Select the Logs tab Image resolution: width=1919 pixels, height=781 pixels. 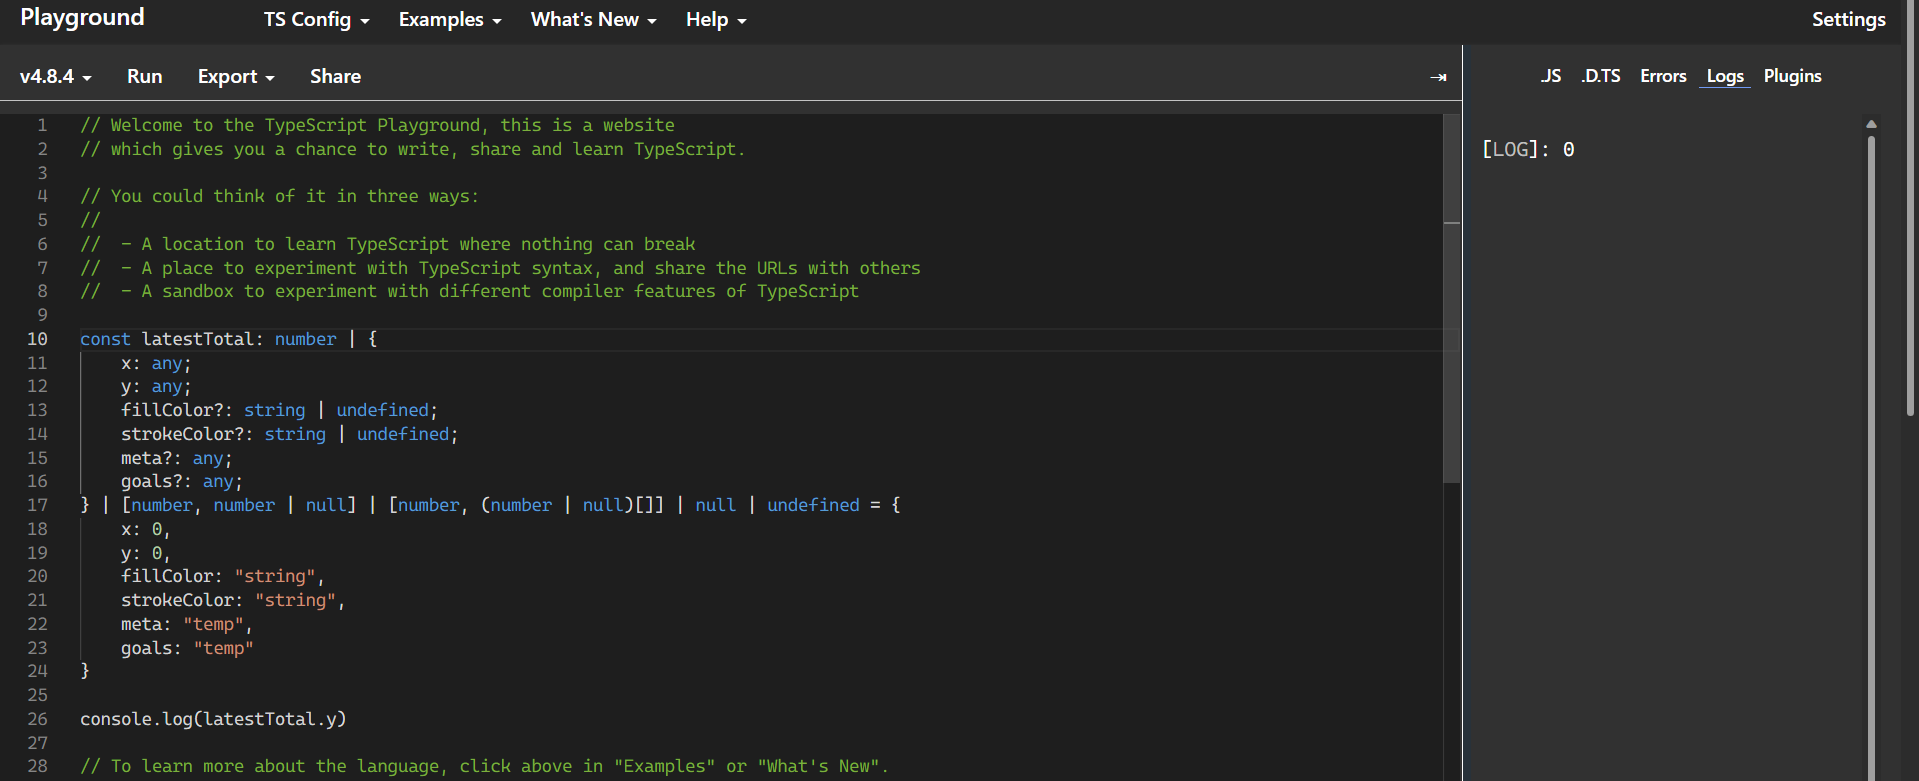coord(1725,76)
